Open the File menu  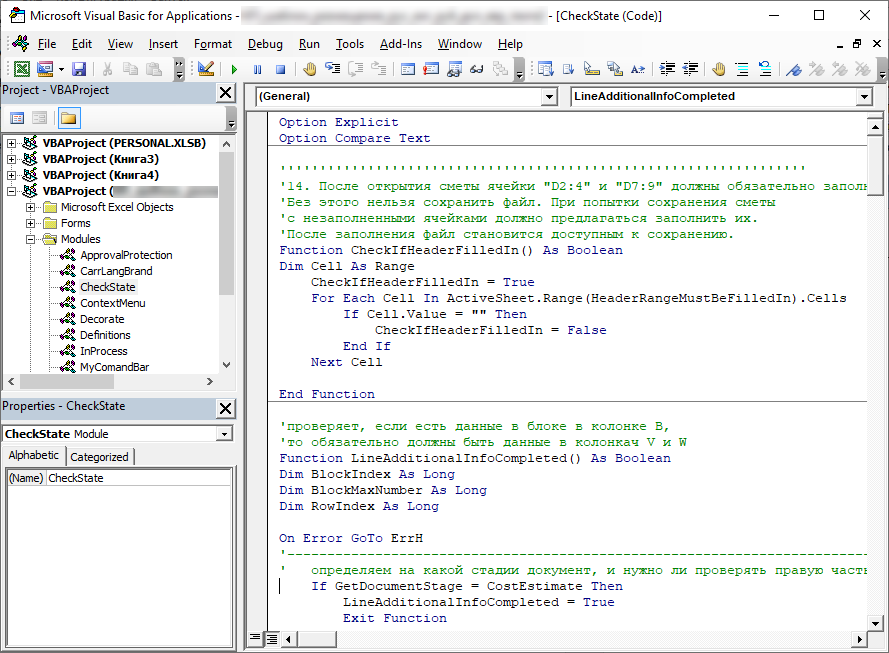tap(46, 44)
